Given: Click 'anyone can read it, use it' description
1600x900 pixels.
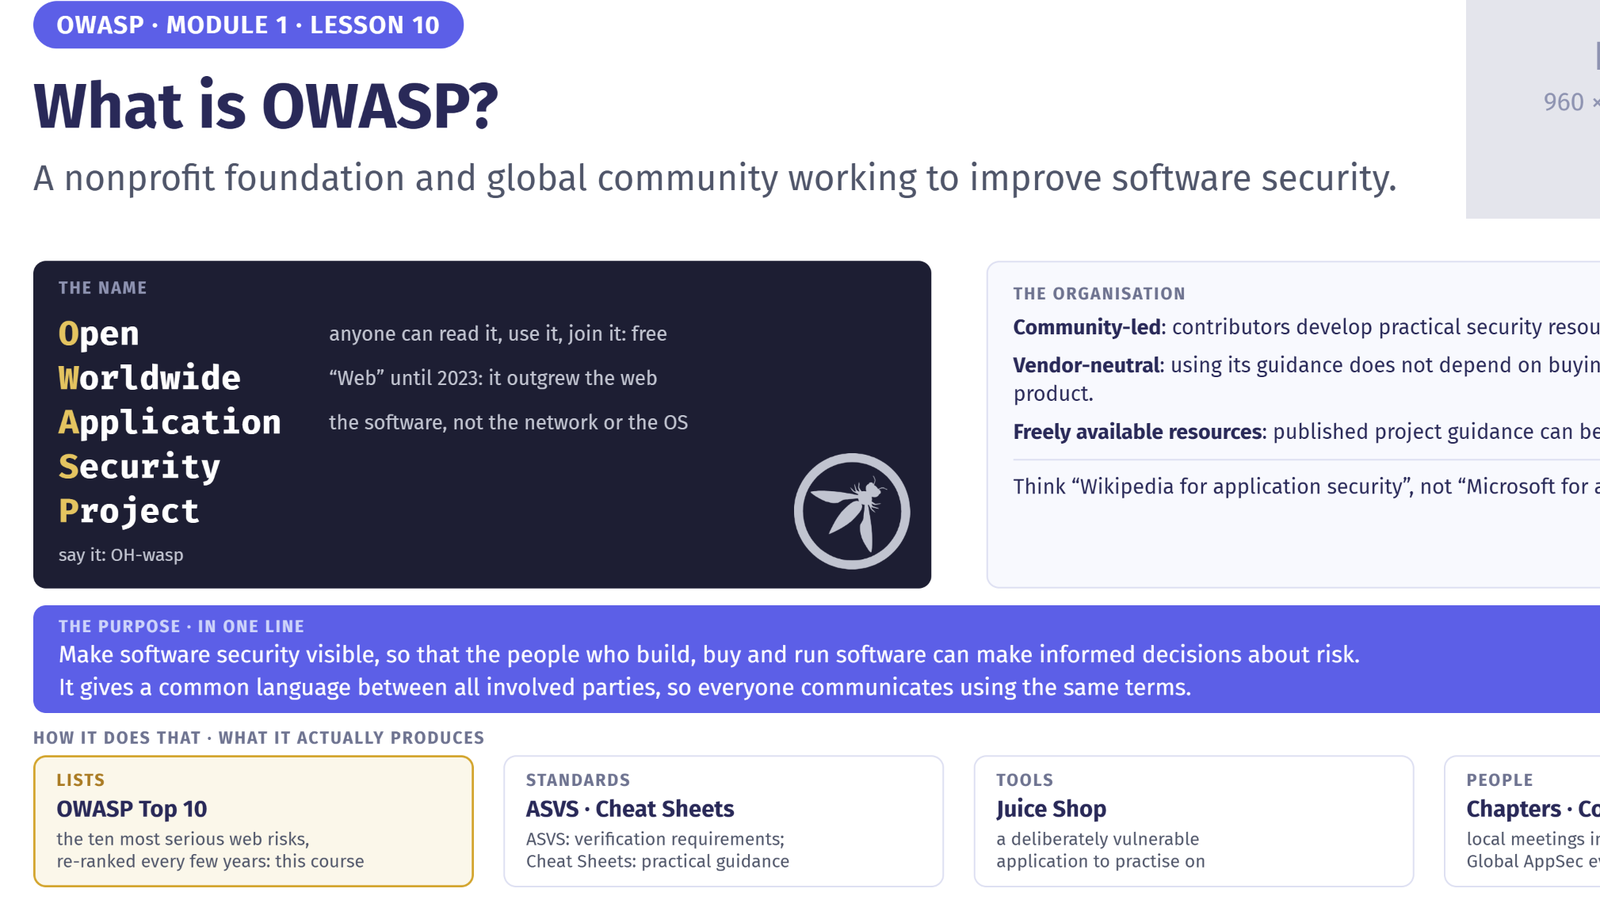Looking at the screenshot, I should pyautogui.click(x=498, y=334).
